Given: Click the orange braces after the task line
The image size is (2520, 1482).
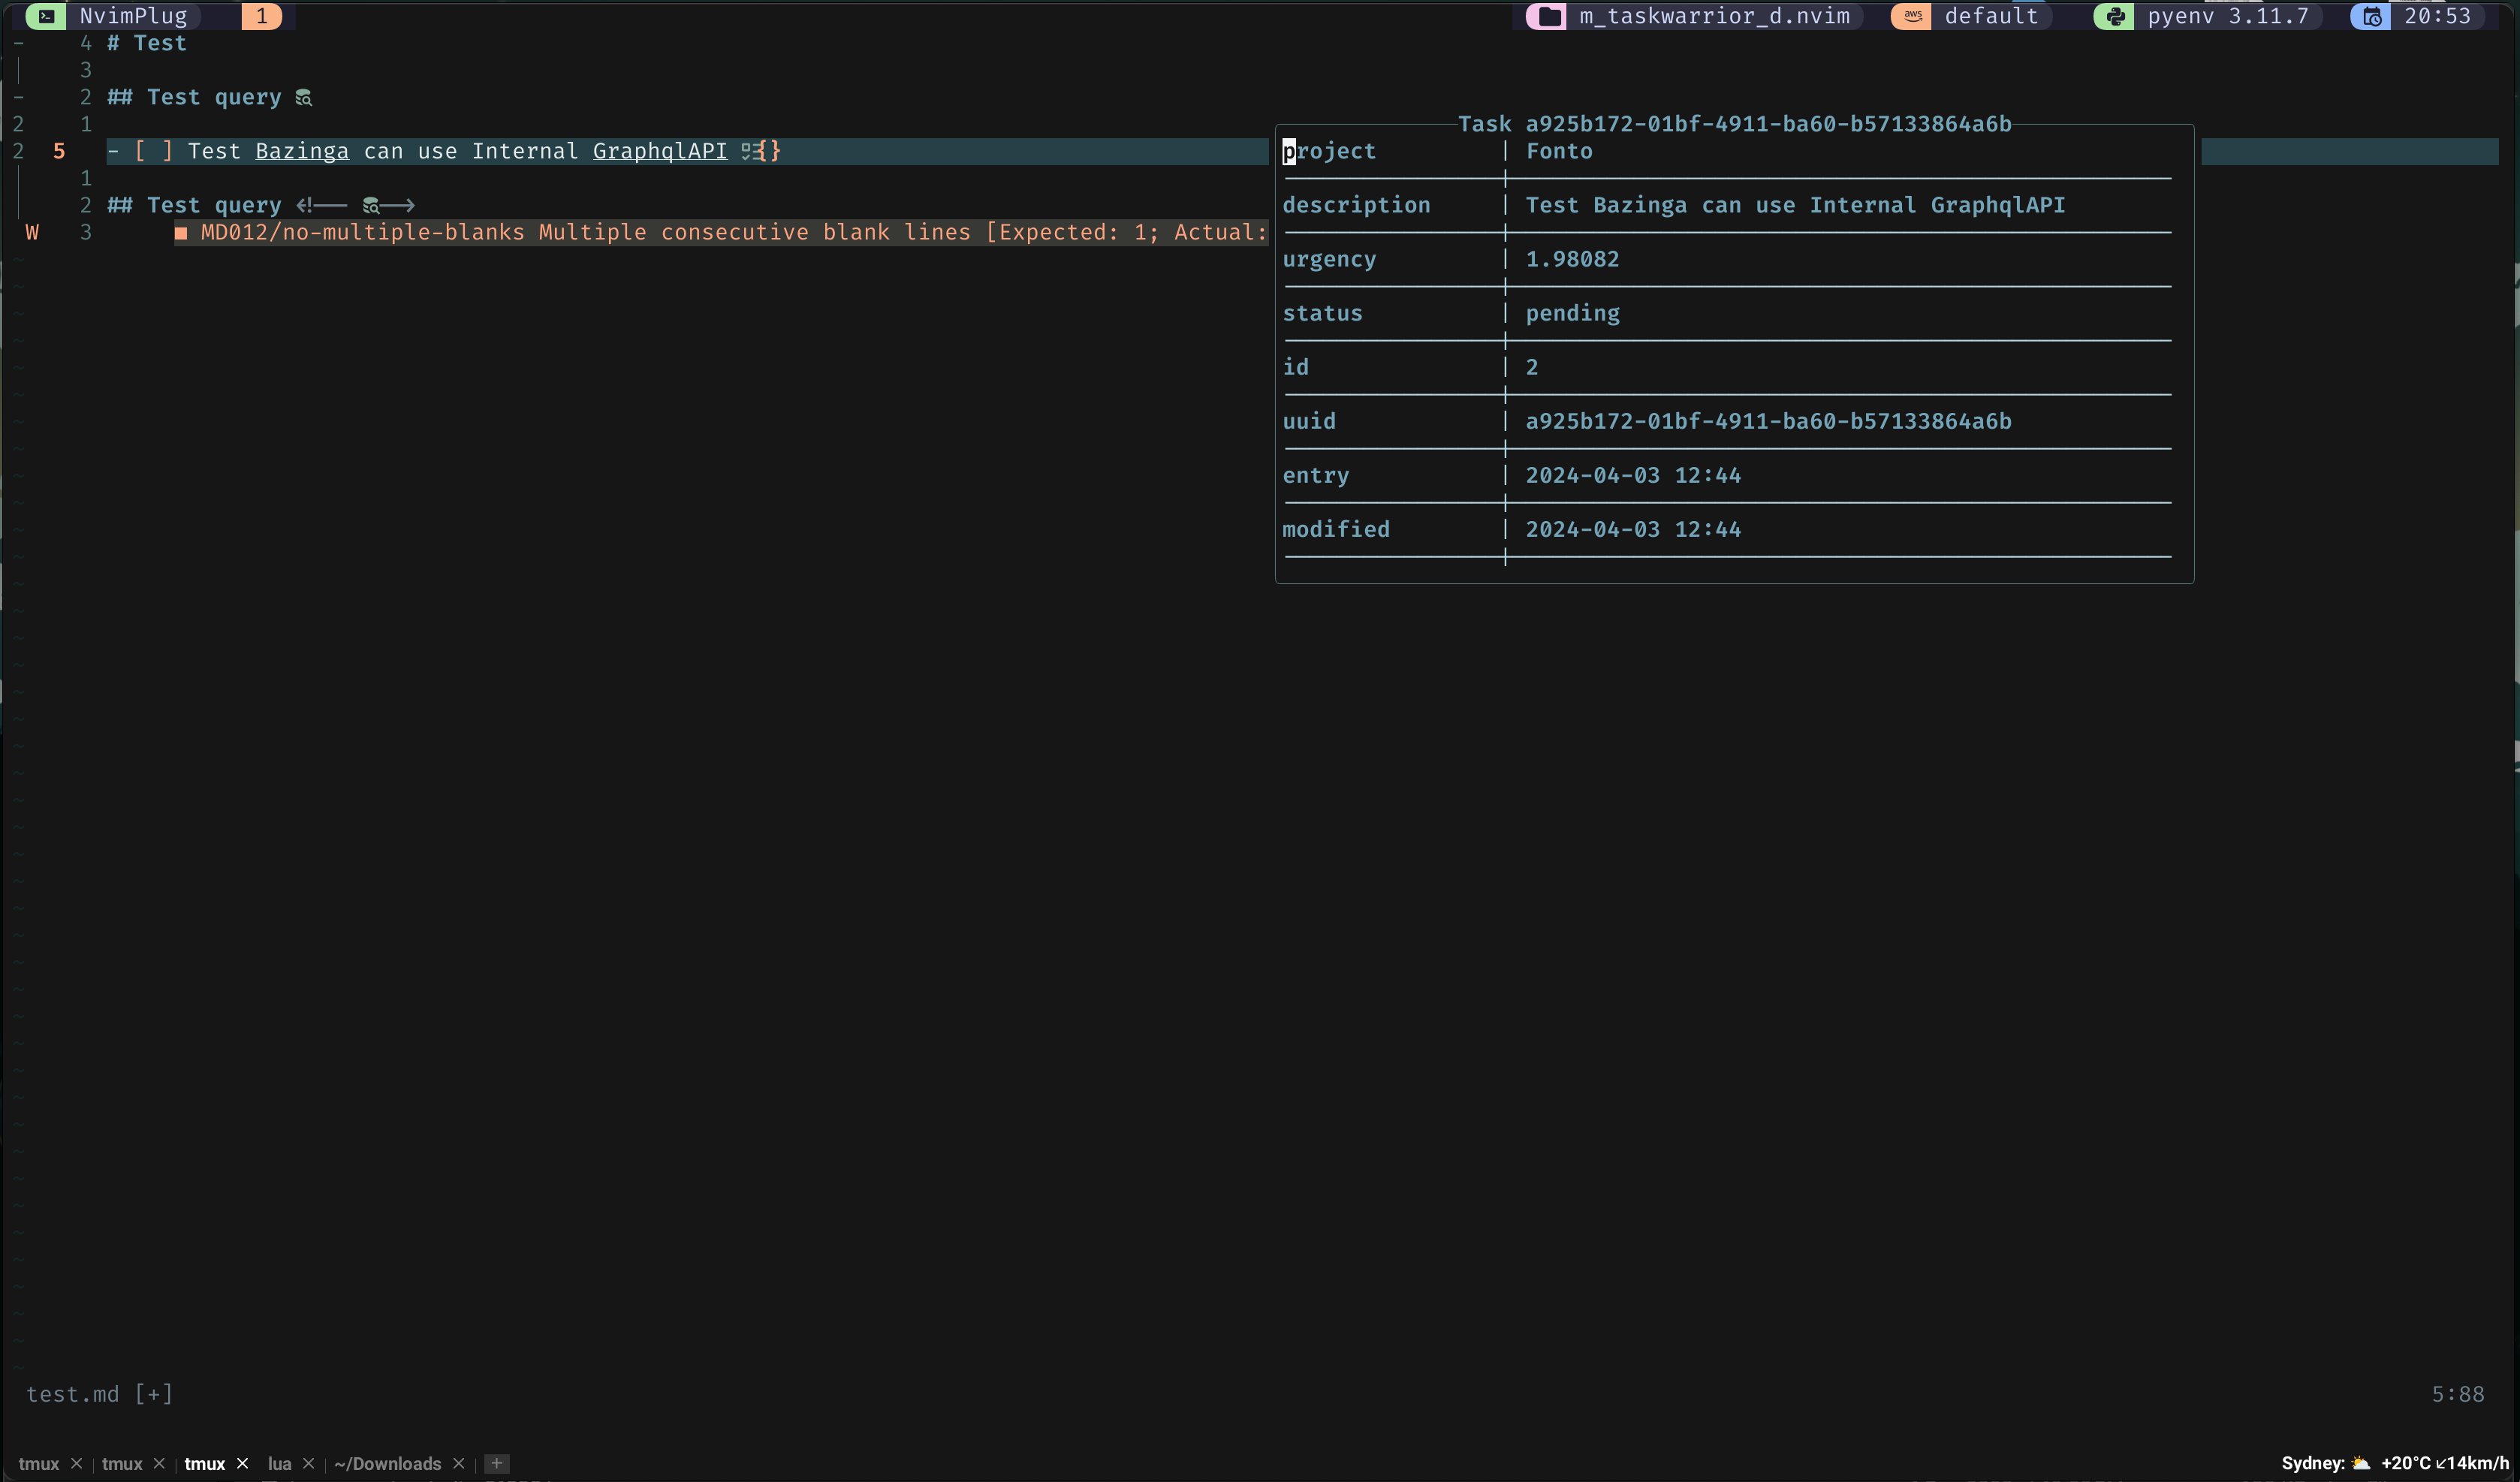Looking at the screenshot, I should [770, 151].
